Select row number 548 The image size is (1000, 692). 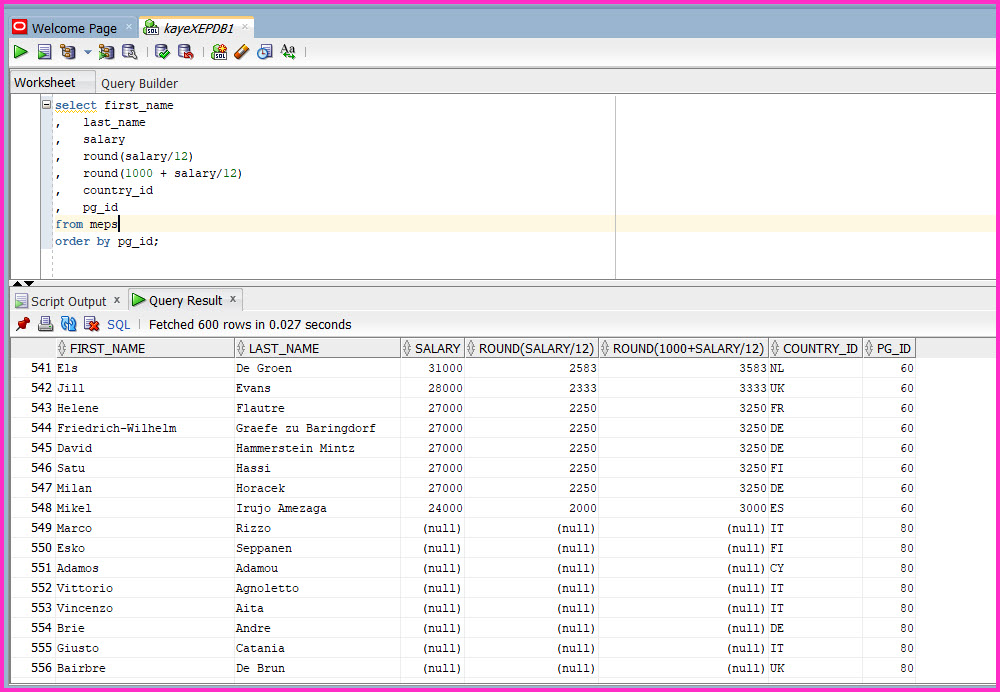(x=34, y=508)
